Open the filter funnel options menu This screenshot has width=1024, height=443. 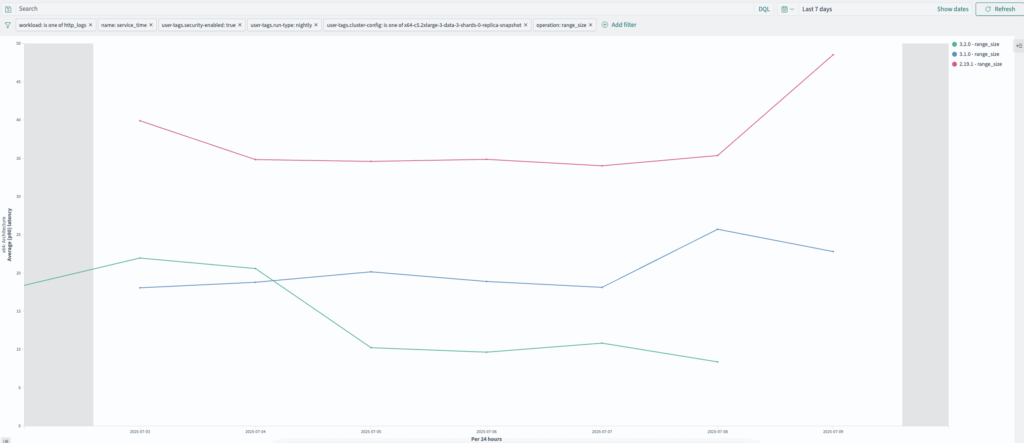(x=8, y=25)
